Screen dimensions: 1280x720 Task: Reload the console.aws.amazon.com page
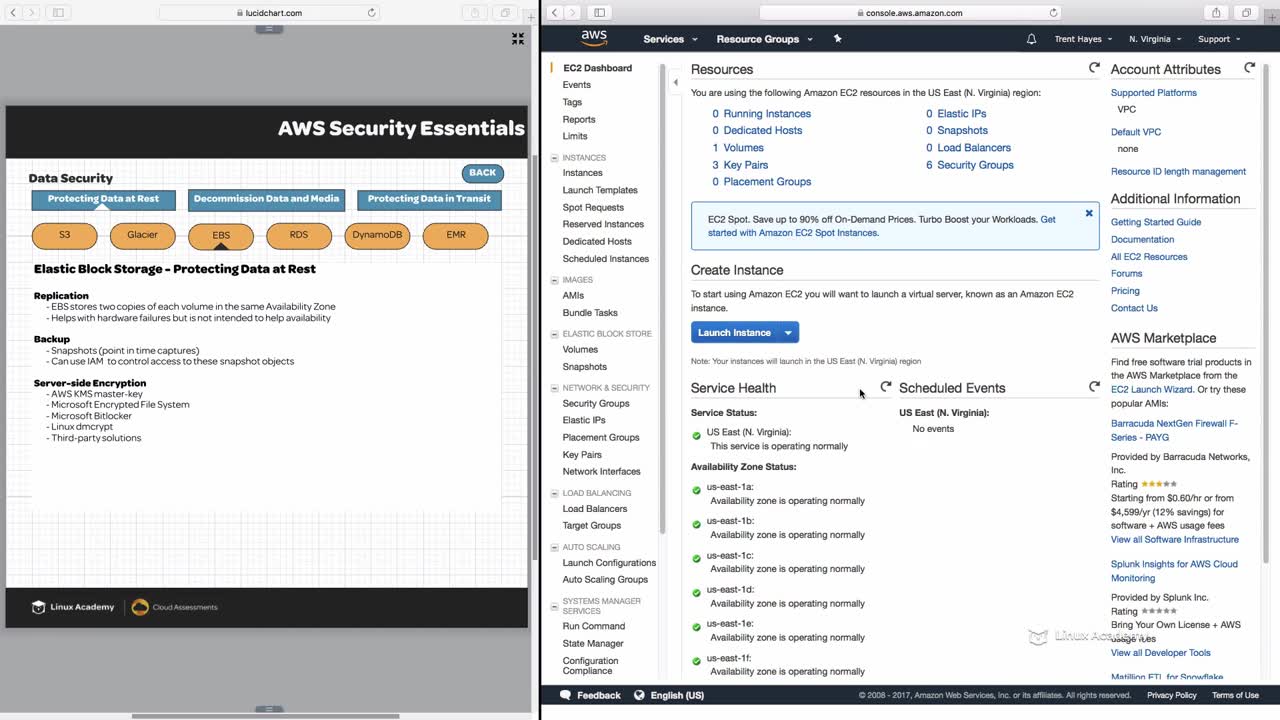1053,13
